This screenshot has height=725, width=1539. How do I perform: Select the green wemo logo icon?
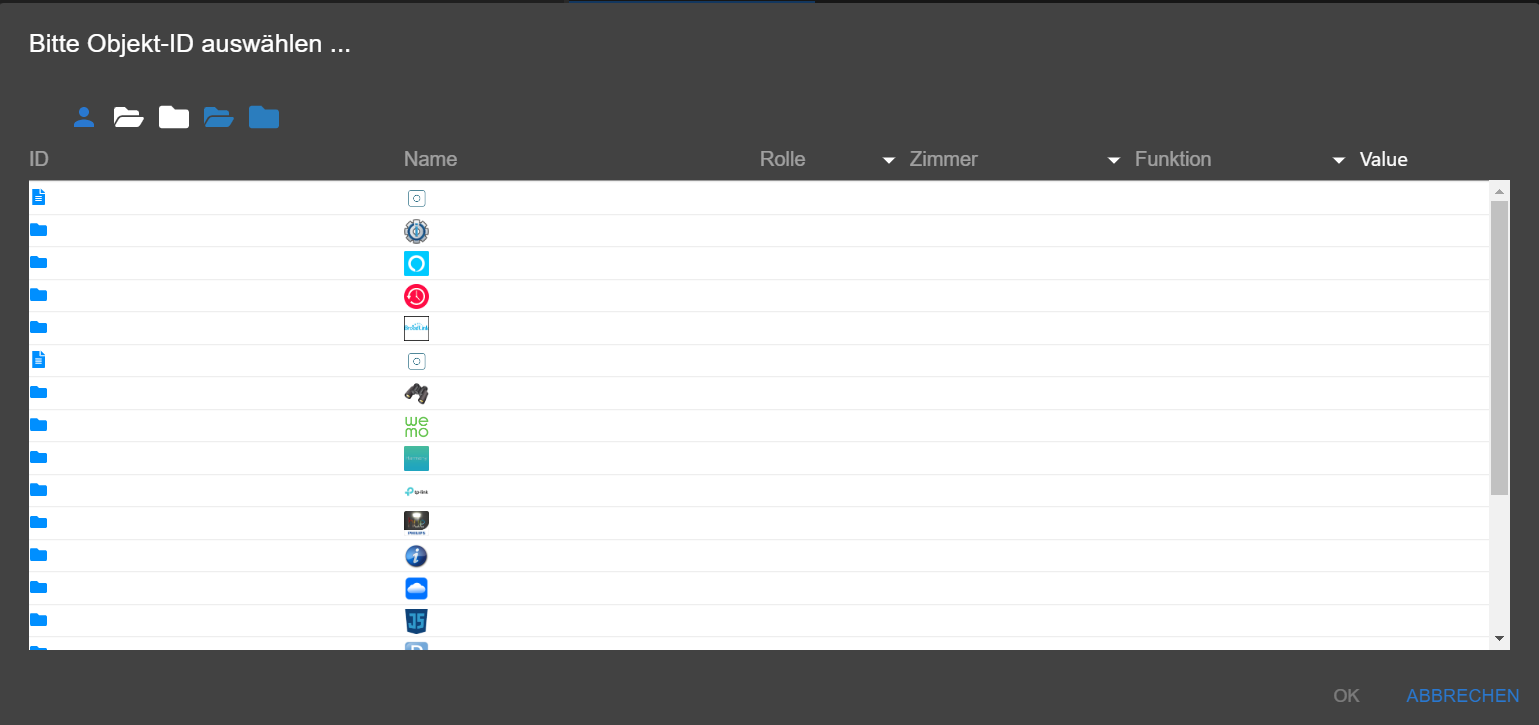(416, 426)
